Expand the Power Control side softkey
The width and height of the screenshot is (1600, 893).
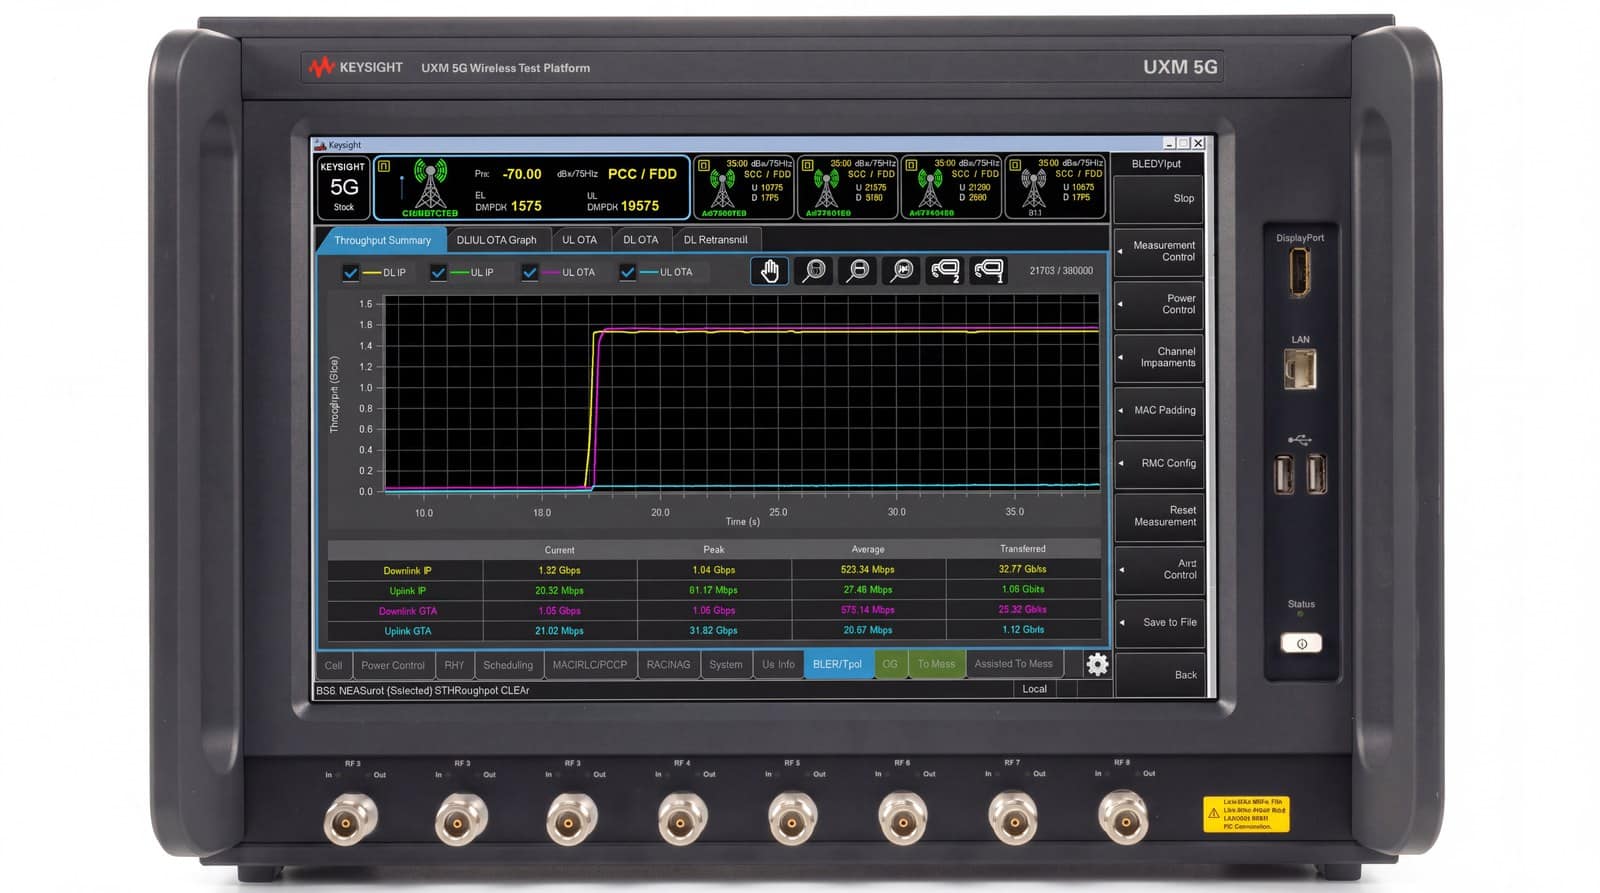pos(1158,304)
